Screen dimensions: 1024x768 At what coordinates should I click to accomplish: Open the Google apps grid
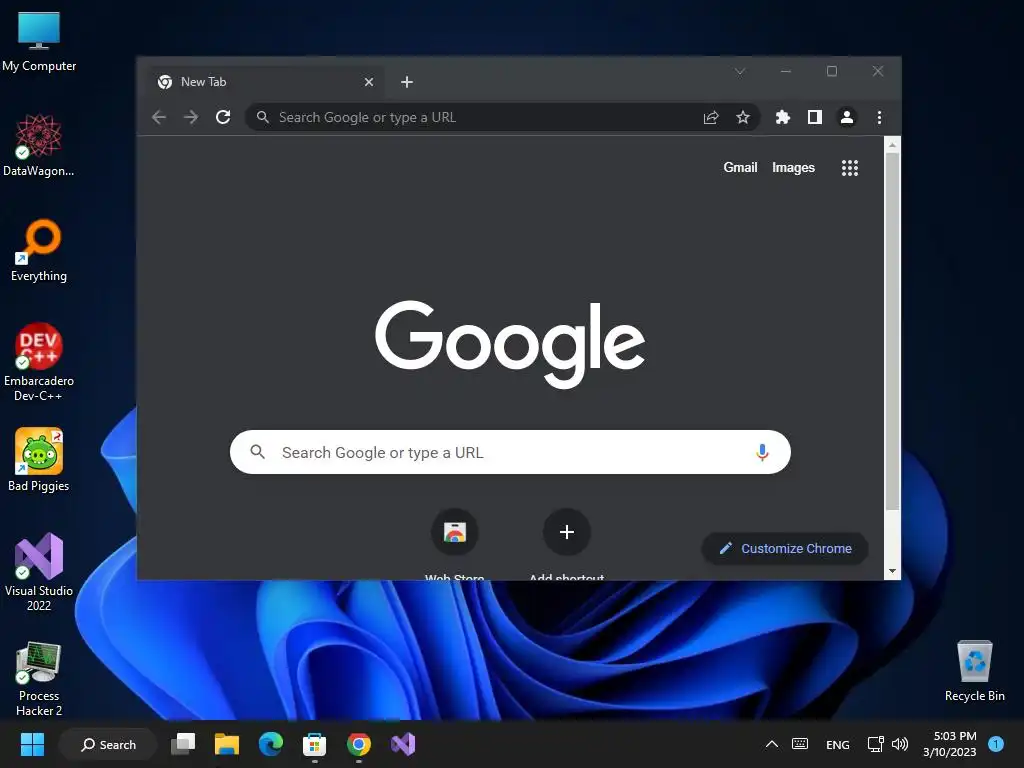tap(850, 168)
